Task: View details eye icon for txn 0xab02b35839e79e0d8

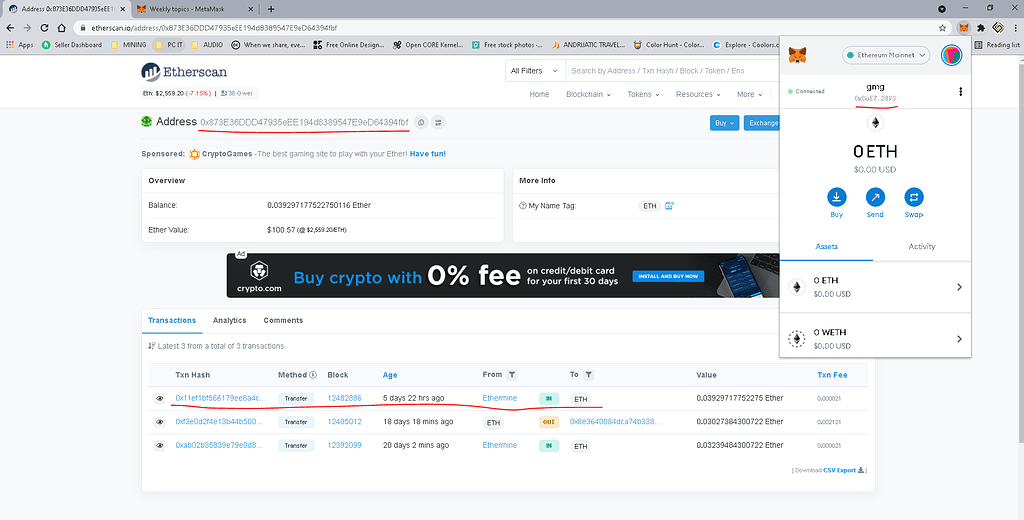Action: pos(159,446)
